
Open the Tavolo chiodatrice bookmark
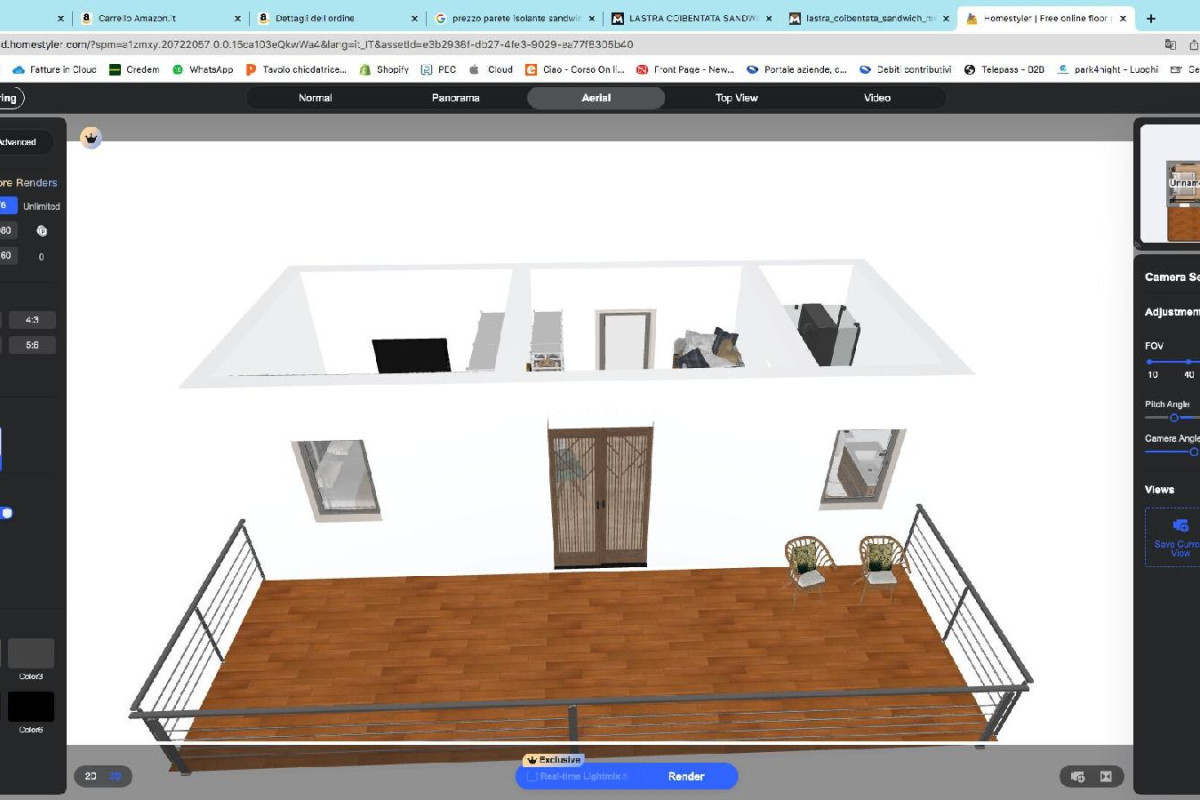(296, 70)
